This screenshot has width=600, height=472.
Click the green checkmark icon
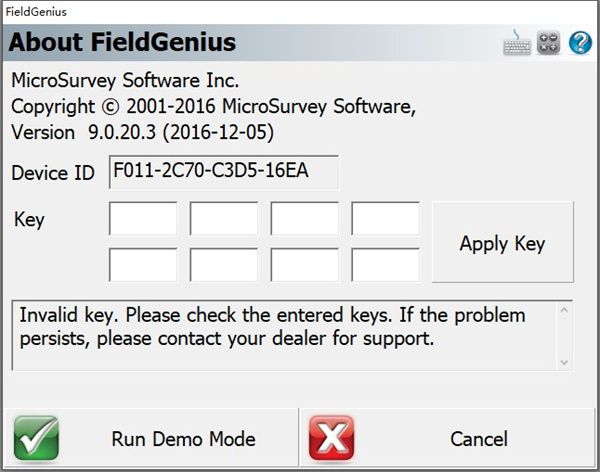36,438
